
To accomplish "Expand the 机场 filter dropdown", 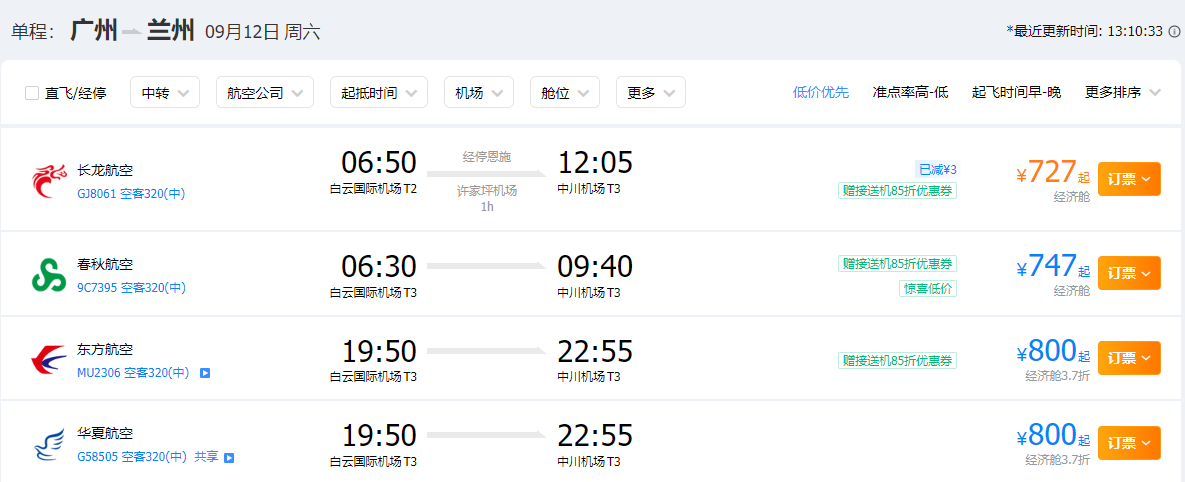I will tap(479, 92).
